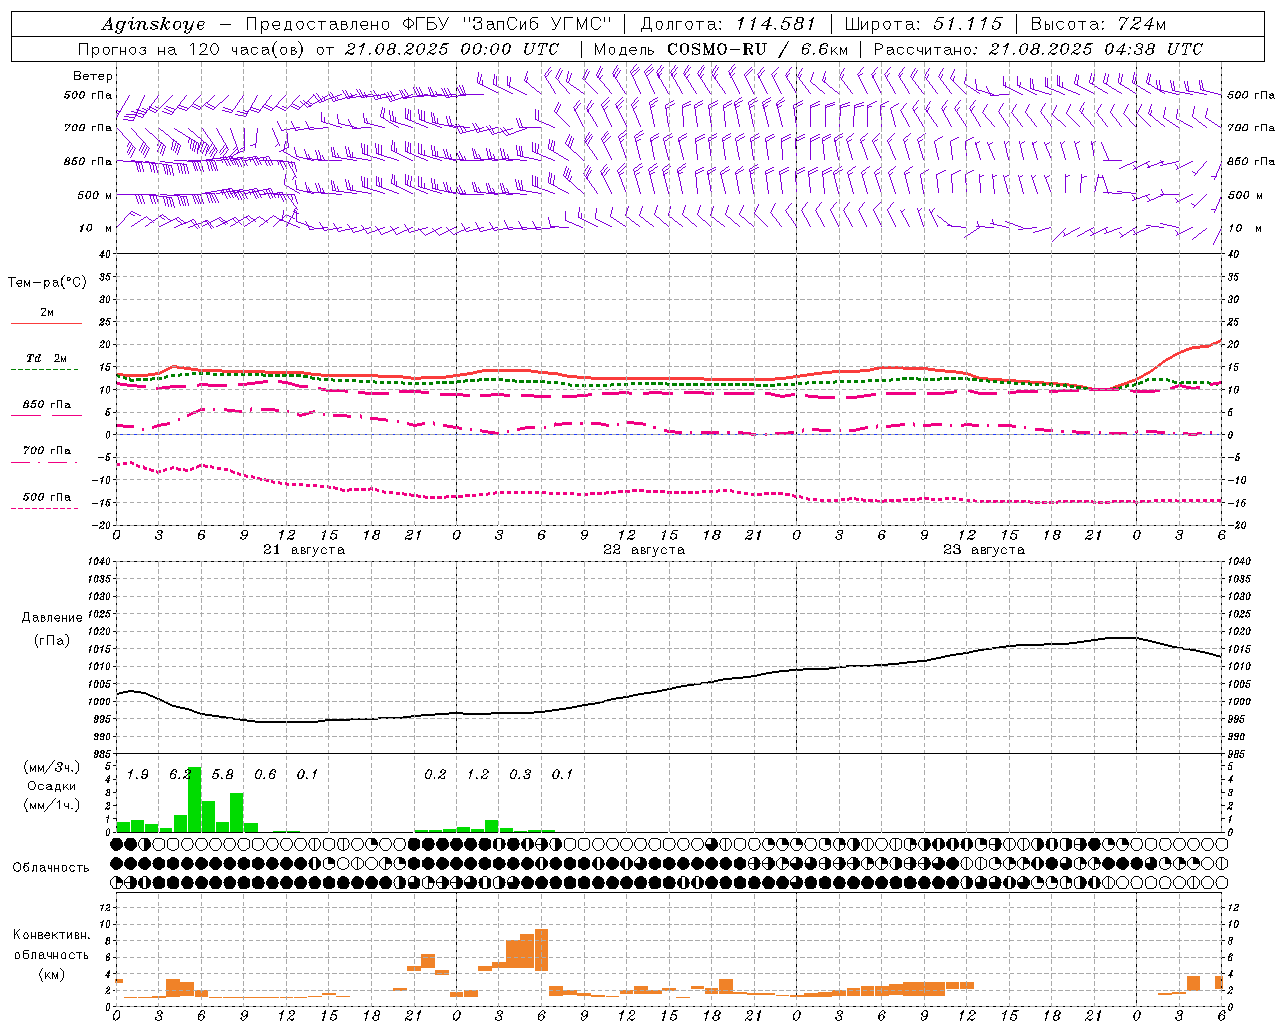This screenshot has height=1024, width=1280.
Task: Click the precipitation amount "1.2"
Action: coord(478,775)
